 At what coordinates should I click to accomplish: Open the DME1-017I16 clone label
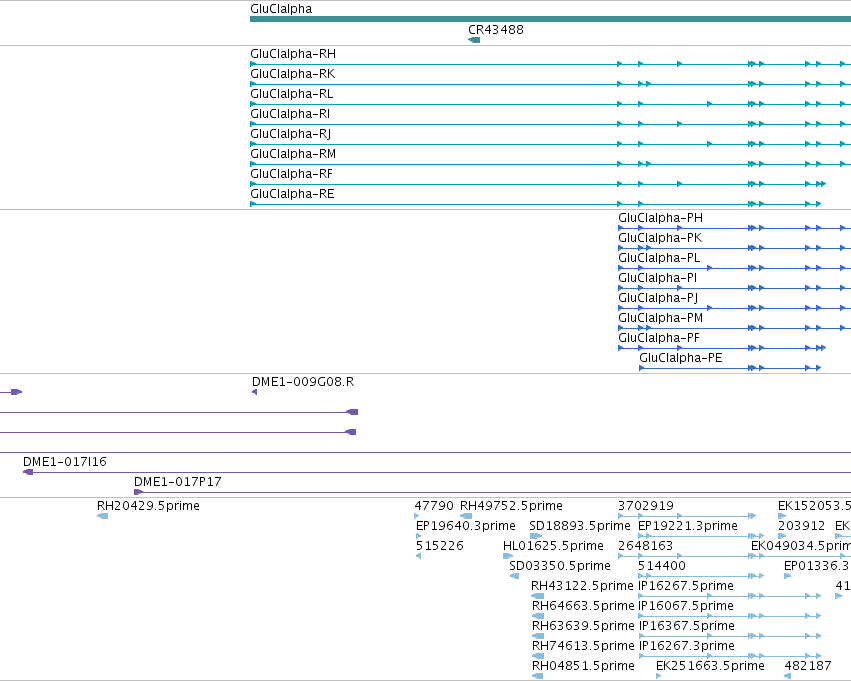(x=65, y=462)
